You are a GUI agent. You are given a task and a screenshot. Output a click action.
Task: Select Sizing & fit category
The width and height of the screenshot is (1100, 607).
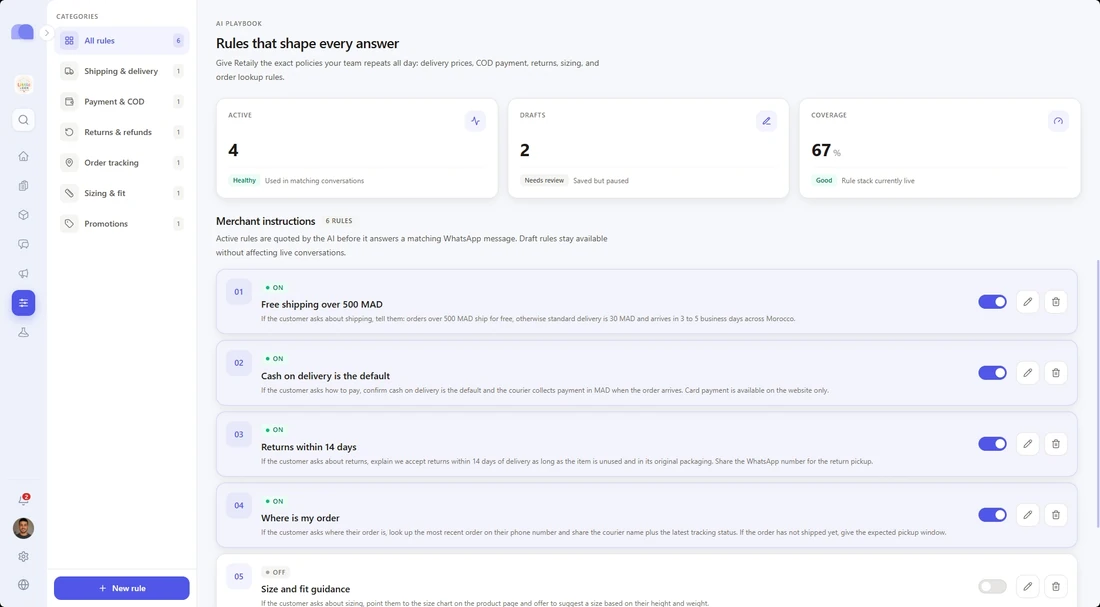122,193
